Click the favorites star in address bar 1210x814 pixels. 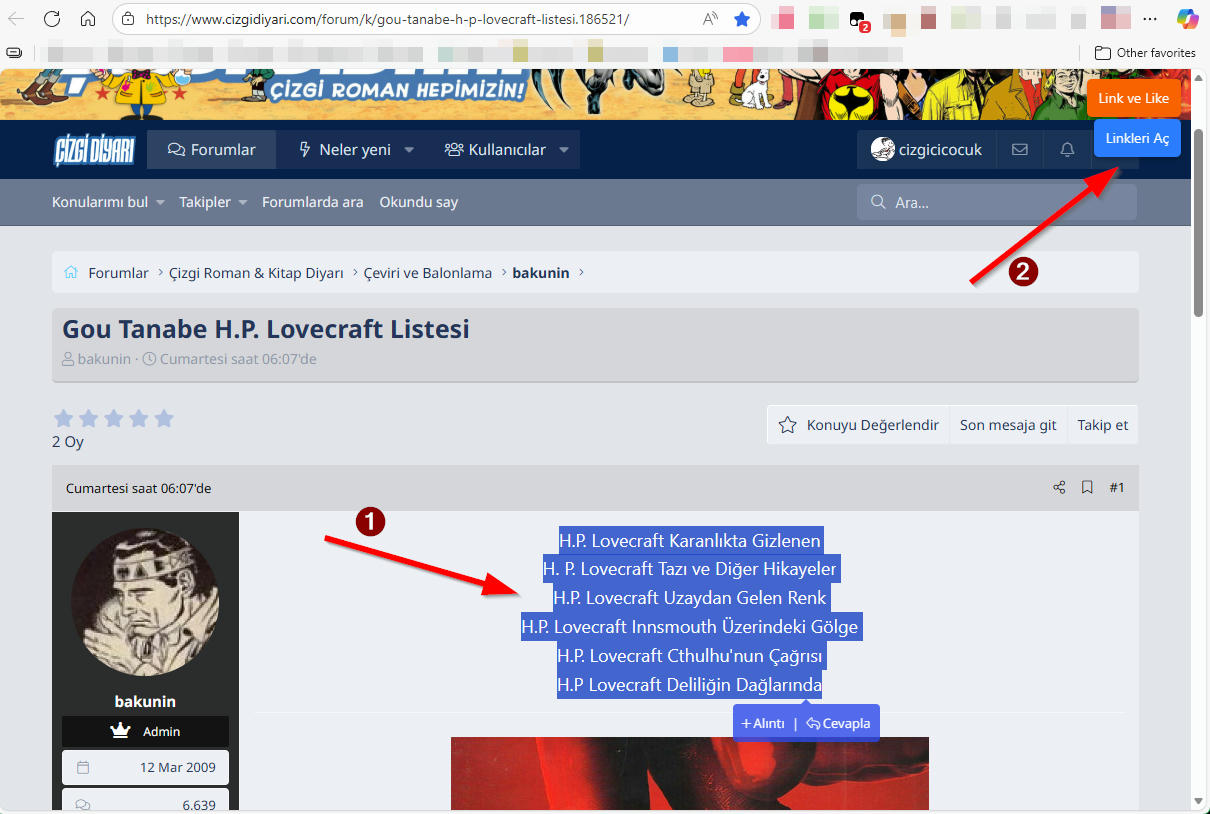point(741,19)
